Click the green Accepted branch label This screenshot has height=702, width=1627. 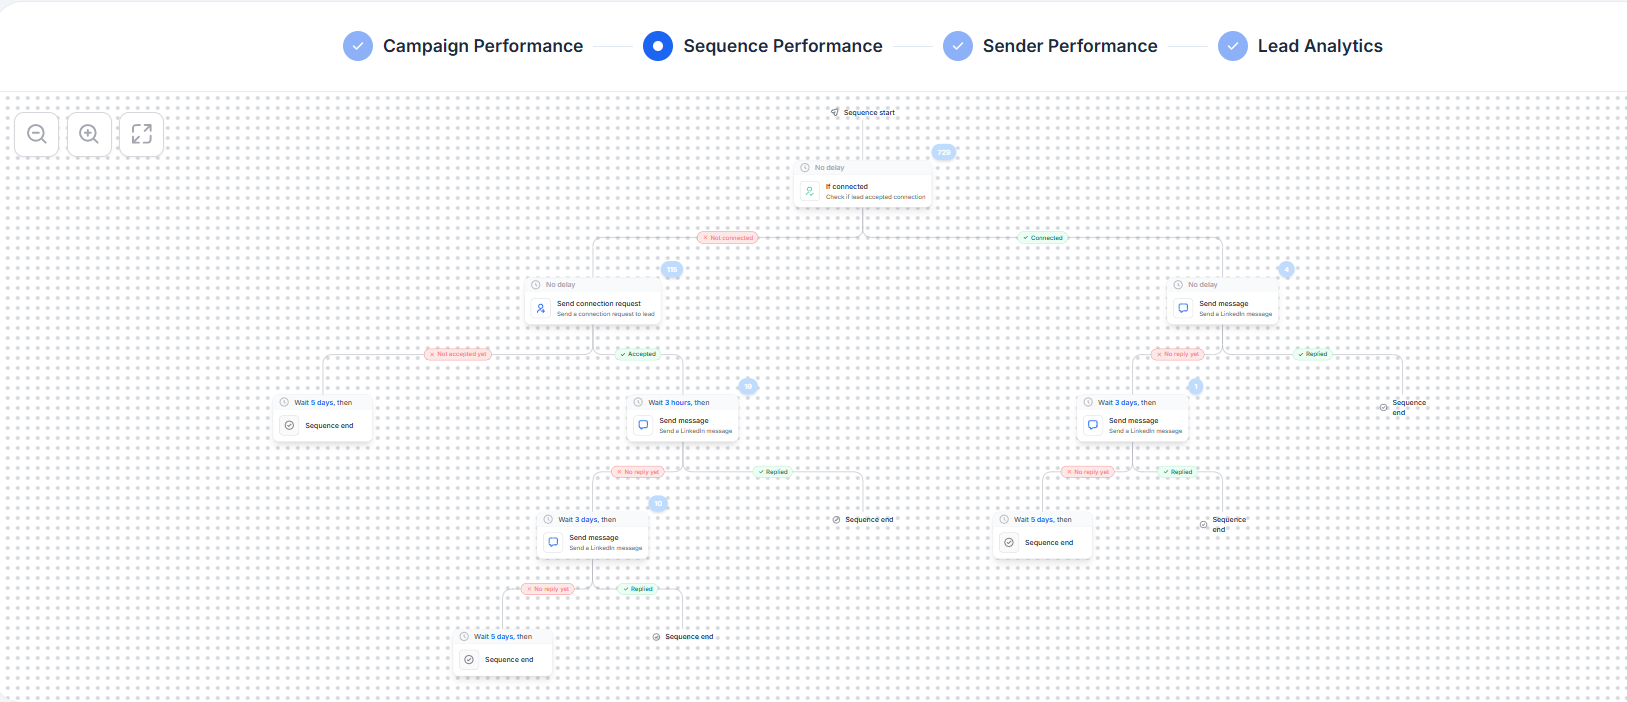[638, 354]
